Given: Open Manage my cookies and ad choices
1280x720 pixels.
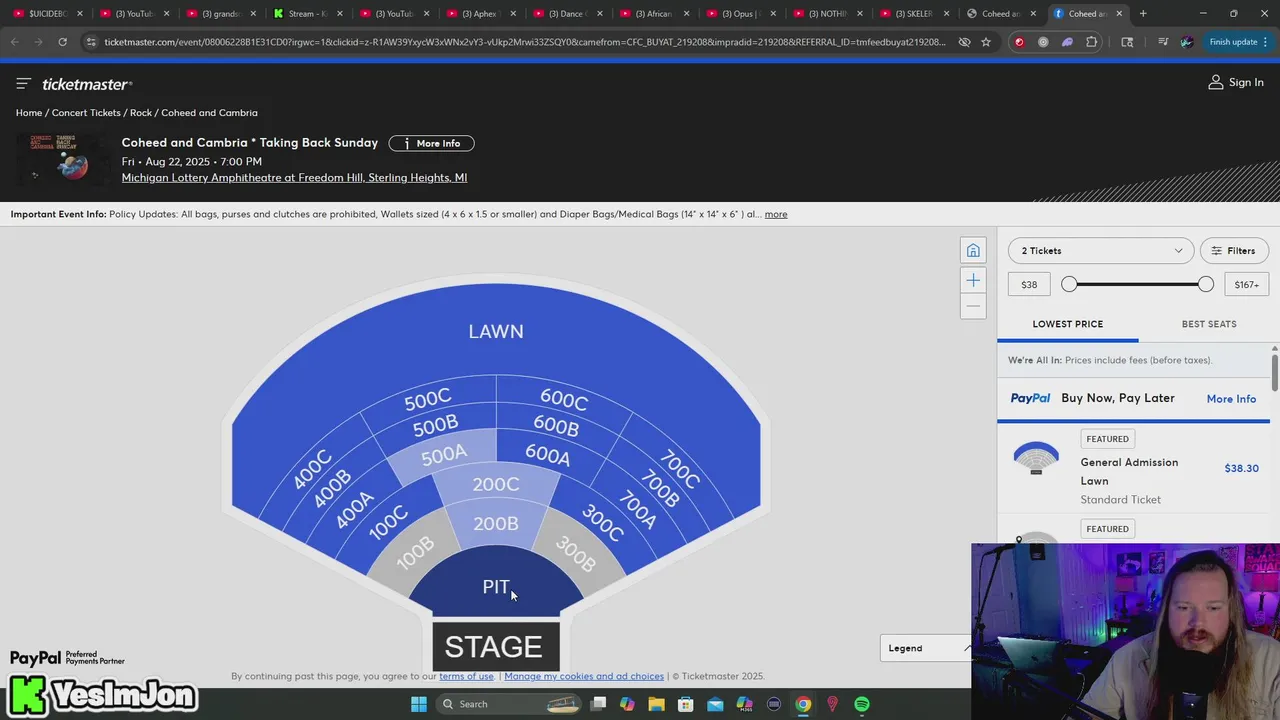Looking at the screenshot, I should point(584,676).
